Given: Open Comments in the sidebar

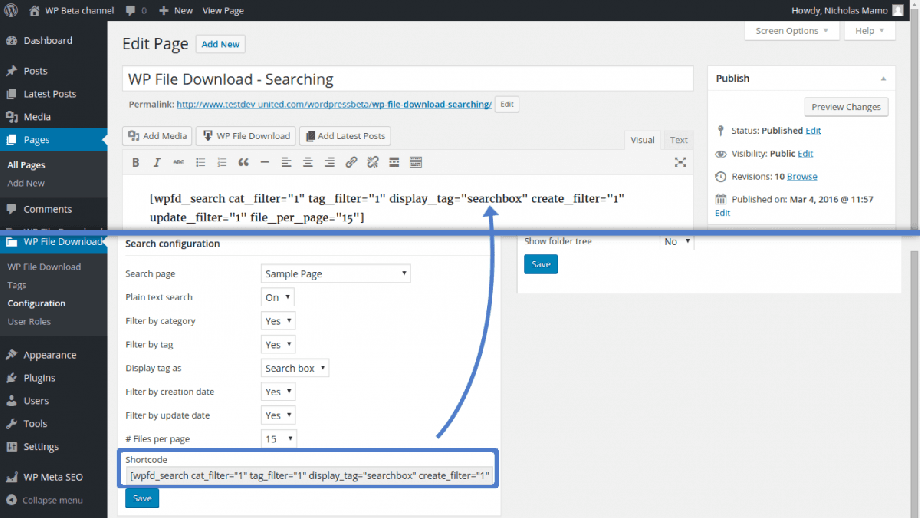Looking at the screenshot, I should point(48,209).
